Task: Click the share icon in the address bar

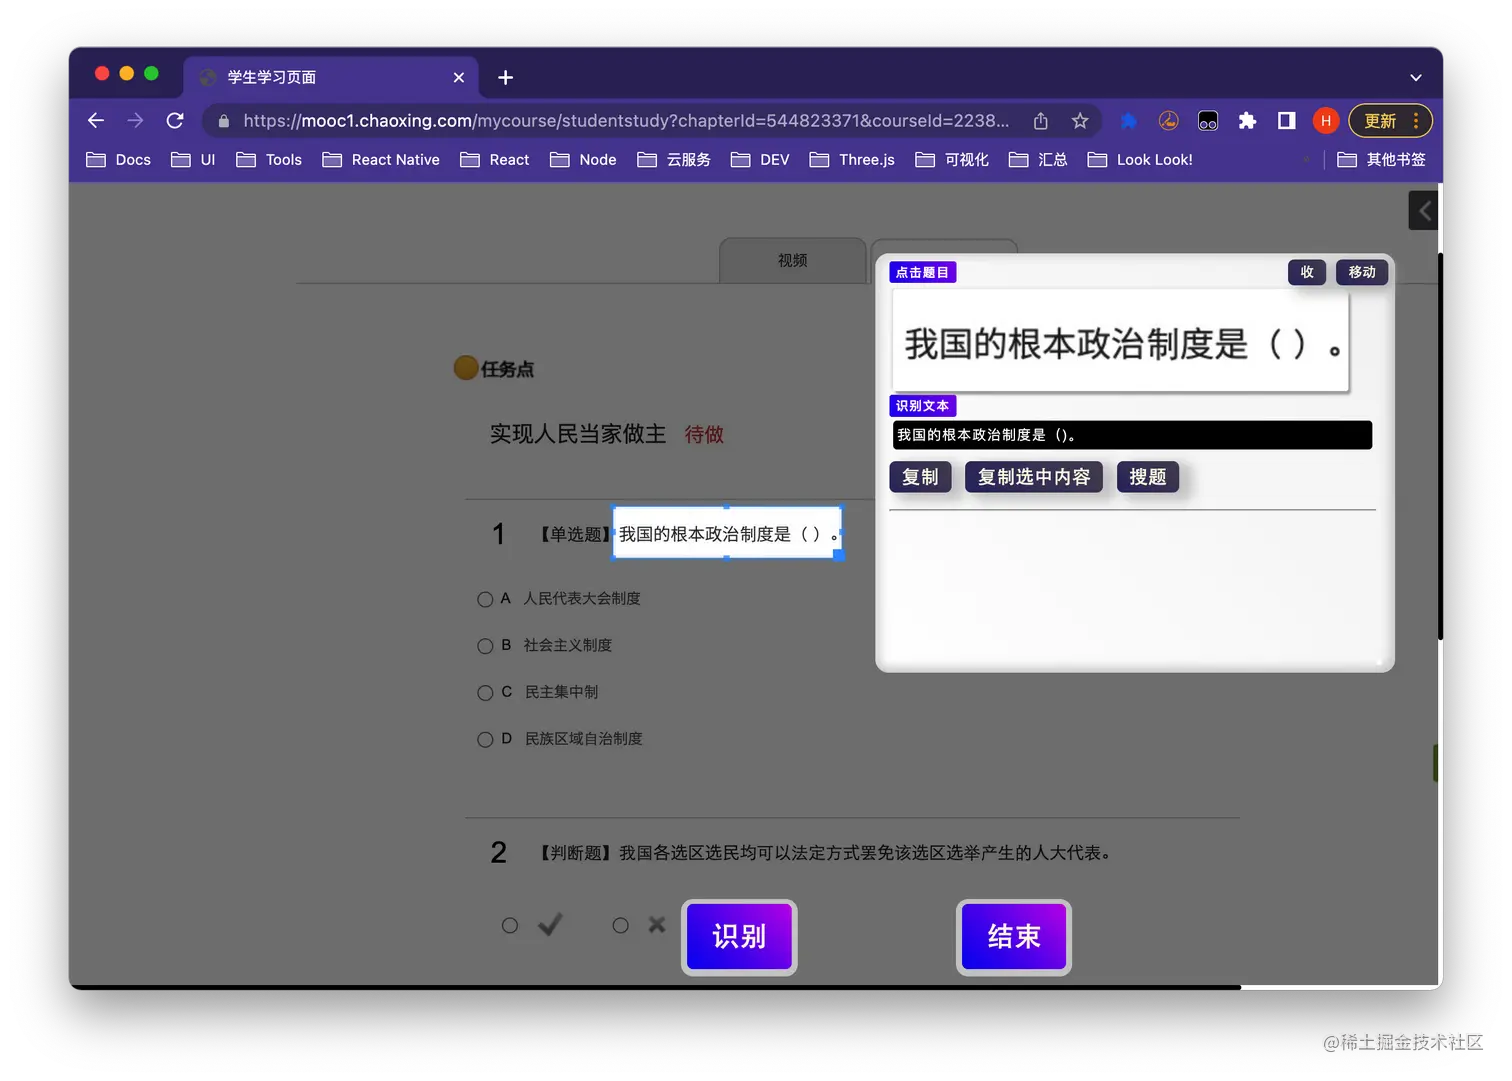Action: pyautogui.click(x=1040, y=120)
